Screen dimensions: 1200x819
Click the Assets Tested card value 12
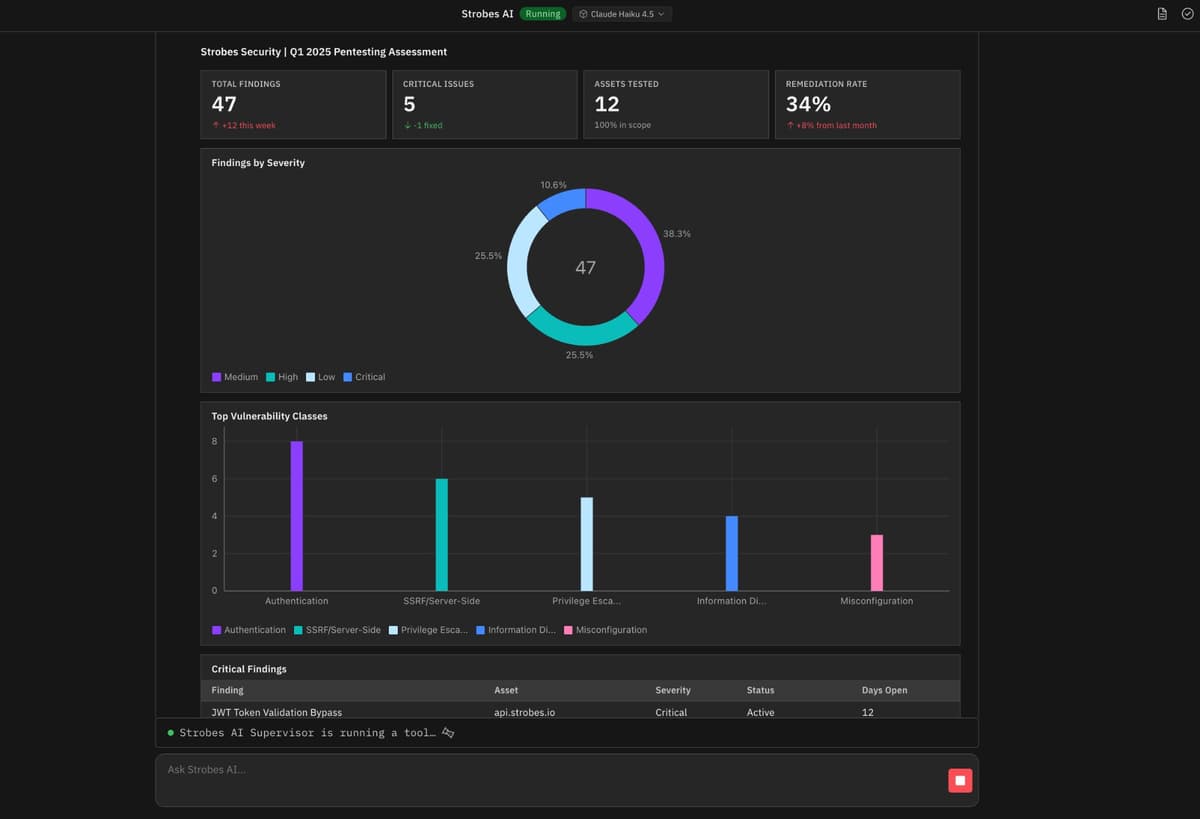tap(607, 104)
